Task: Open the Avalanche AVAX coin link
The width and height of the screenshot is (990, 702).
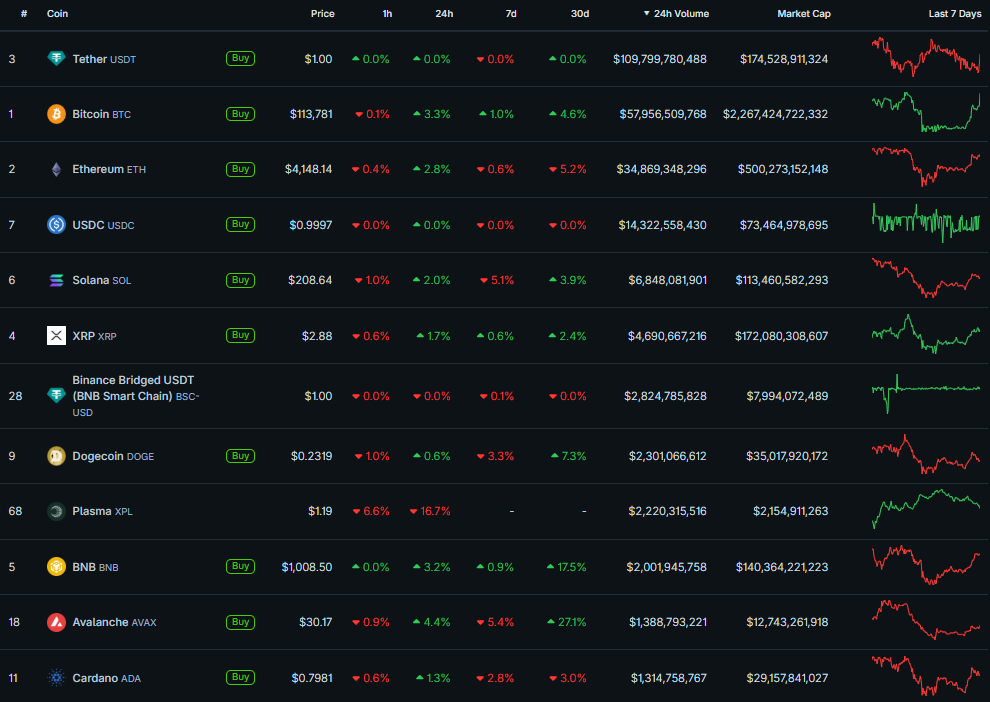Action: tap(114, 622)
